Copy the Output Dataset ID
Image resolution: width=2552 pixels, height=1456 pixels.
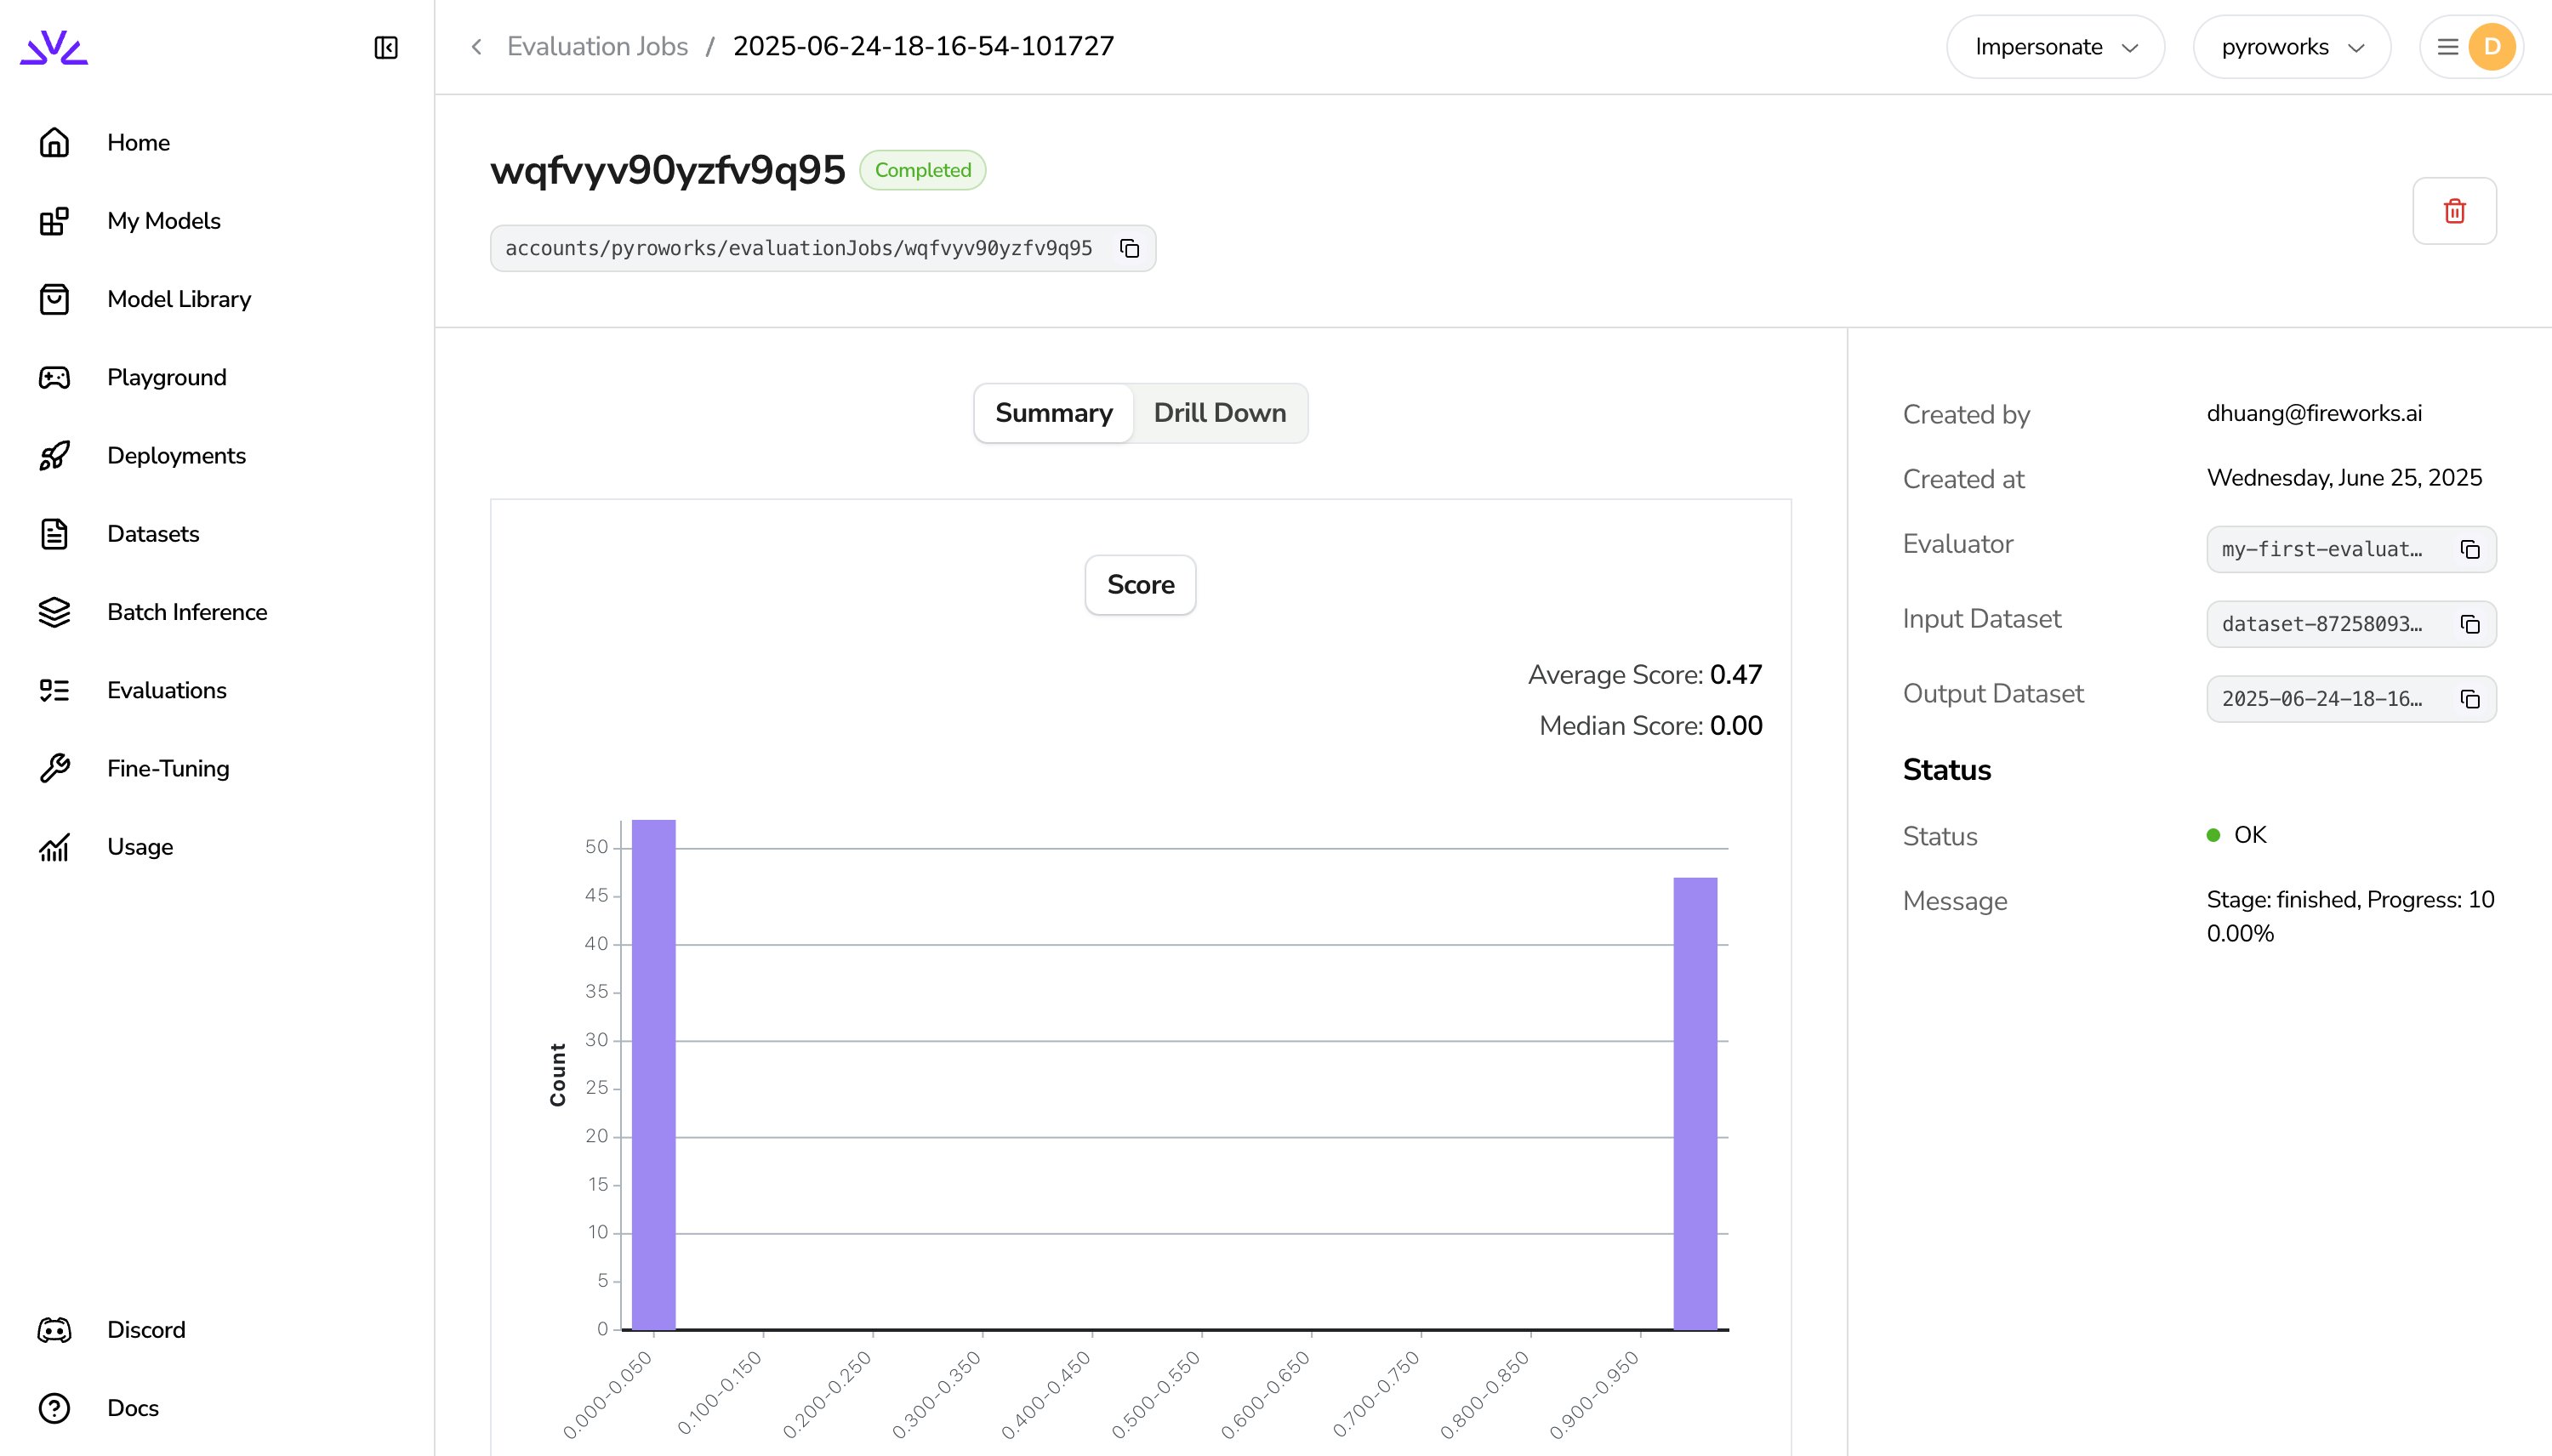2470,699
